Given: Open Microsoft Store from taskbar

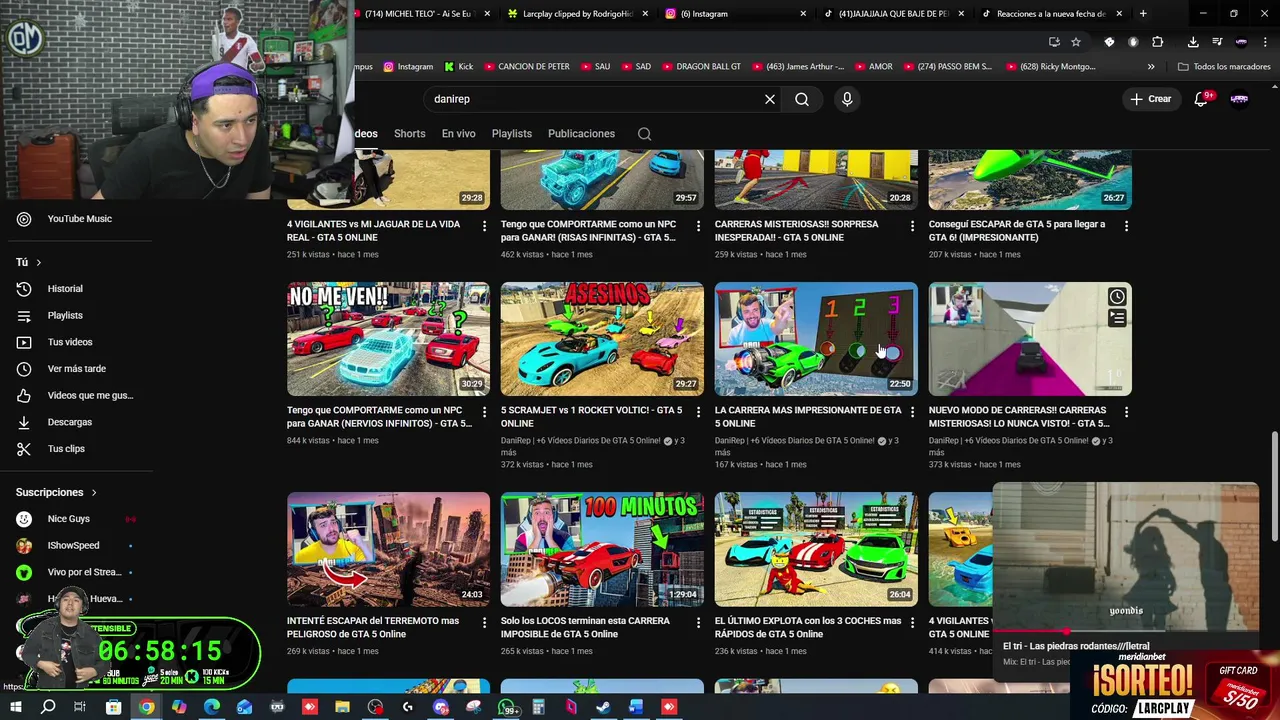Looking at the screenshot, I should [114, 707].
